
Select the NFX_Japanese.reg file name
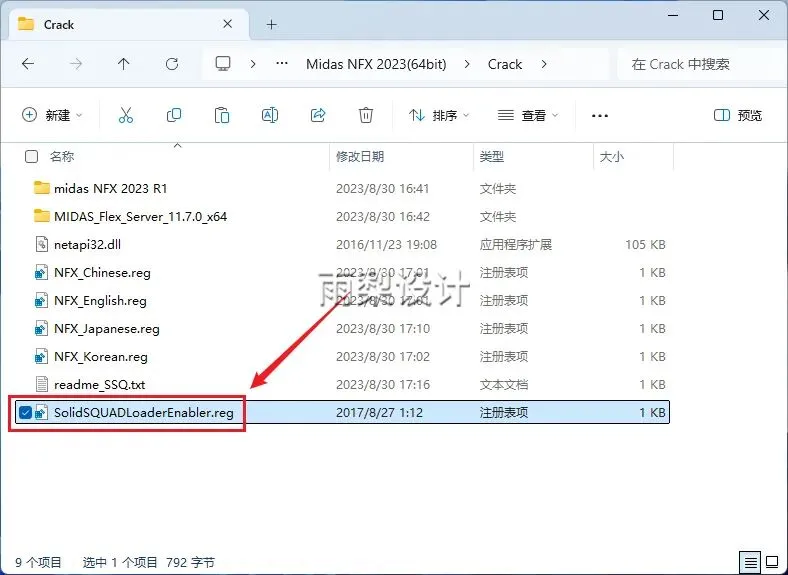point(107,329)
